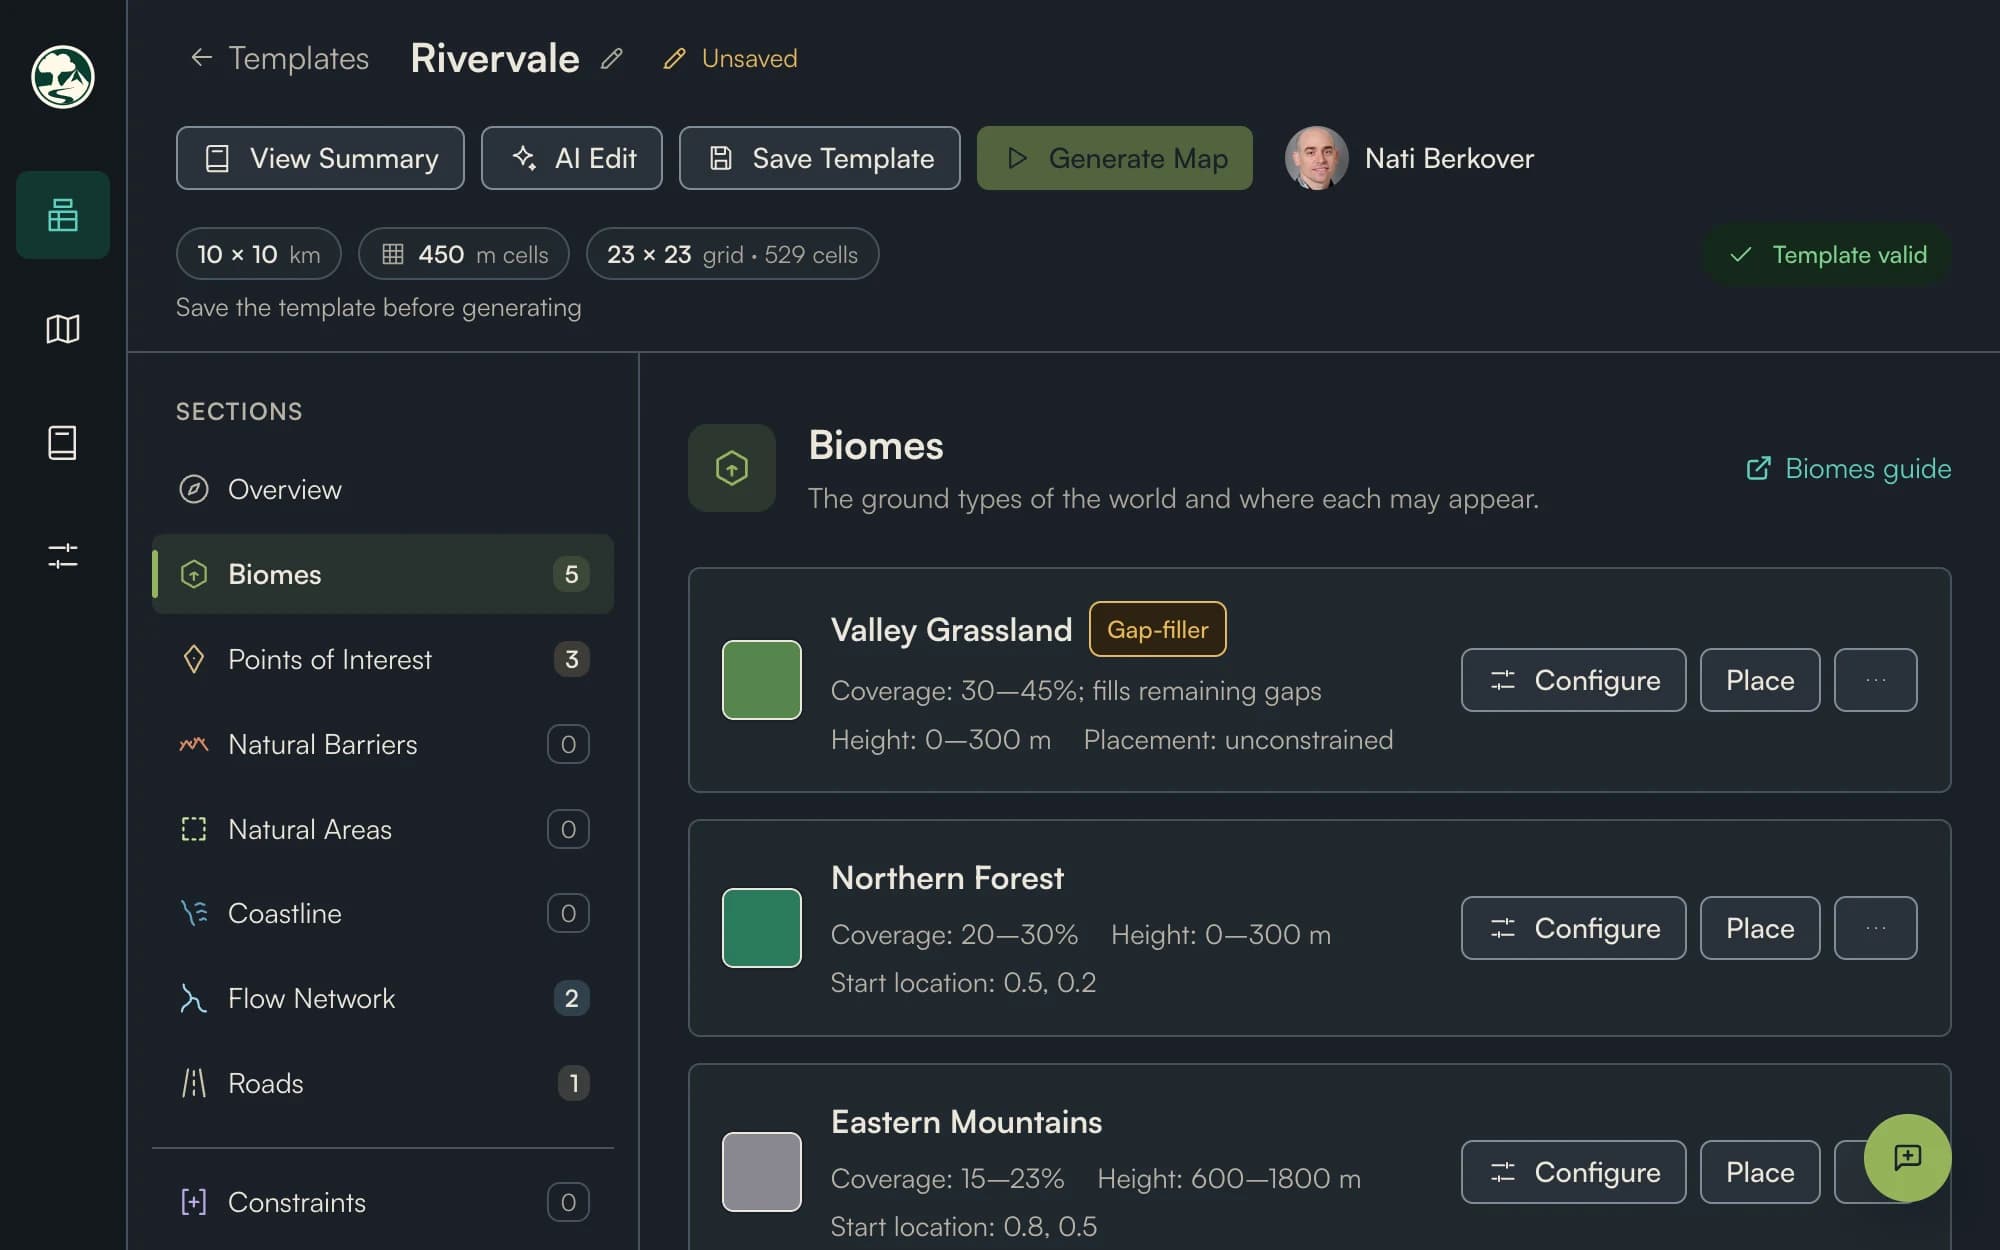
Task: Click the 450 m cells chip
Action: 464,254
